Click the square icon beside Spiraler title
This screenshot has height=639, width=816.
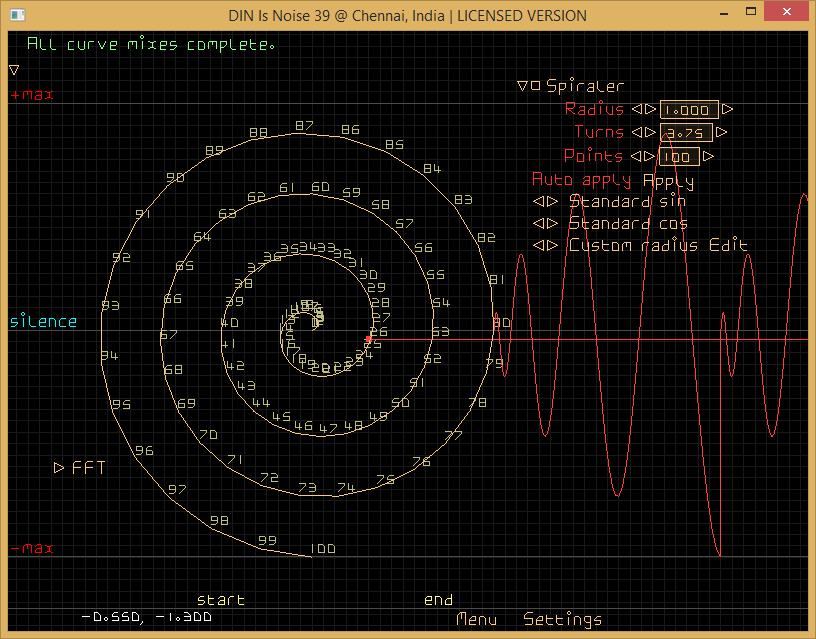(x=536, y=86)
